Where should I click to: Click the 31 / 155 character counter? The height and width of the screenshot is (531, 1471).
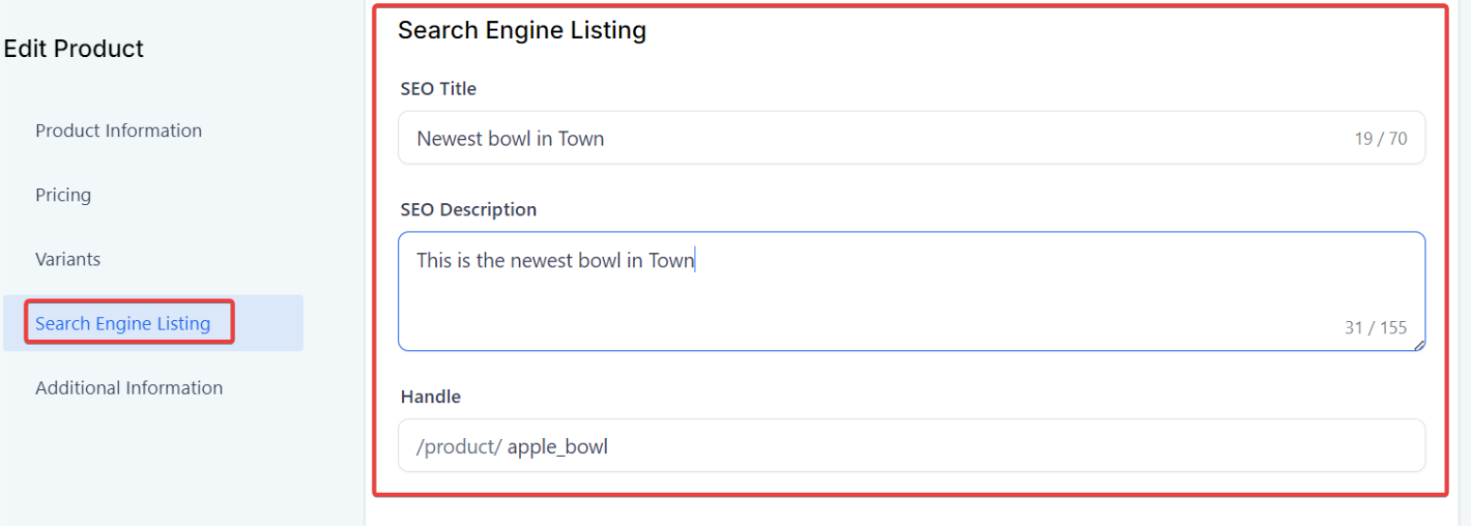(x=1375, y=328)
